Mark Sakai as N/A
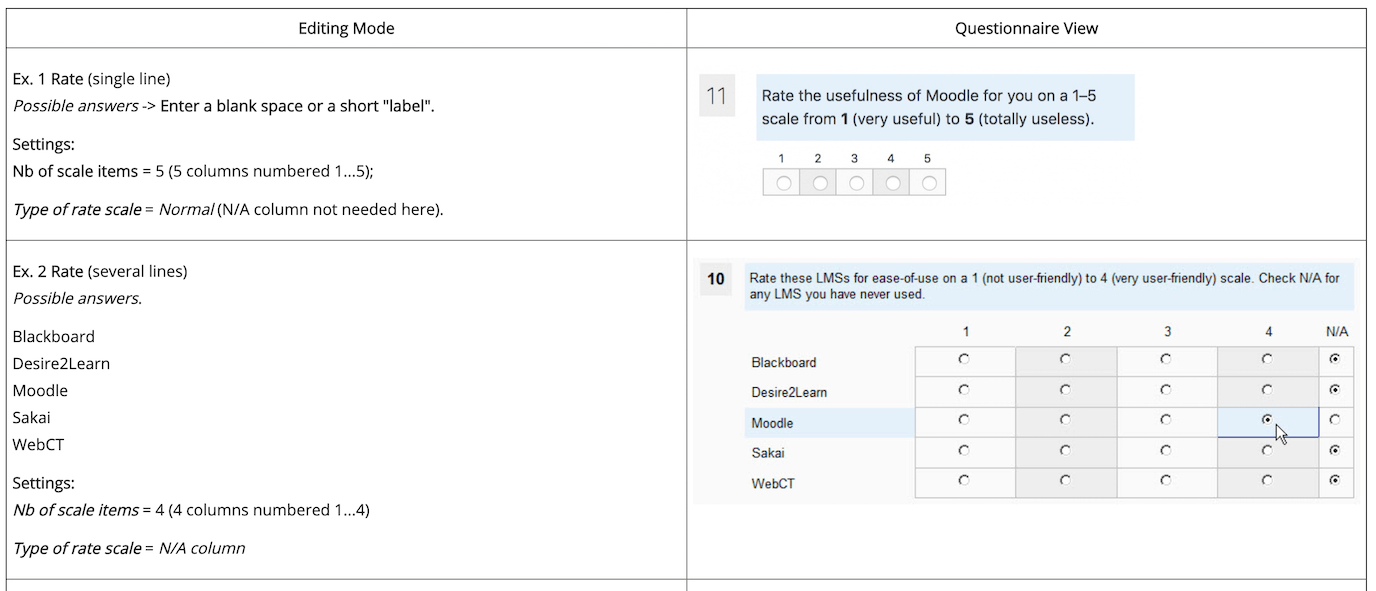 pos(1336,451)
